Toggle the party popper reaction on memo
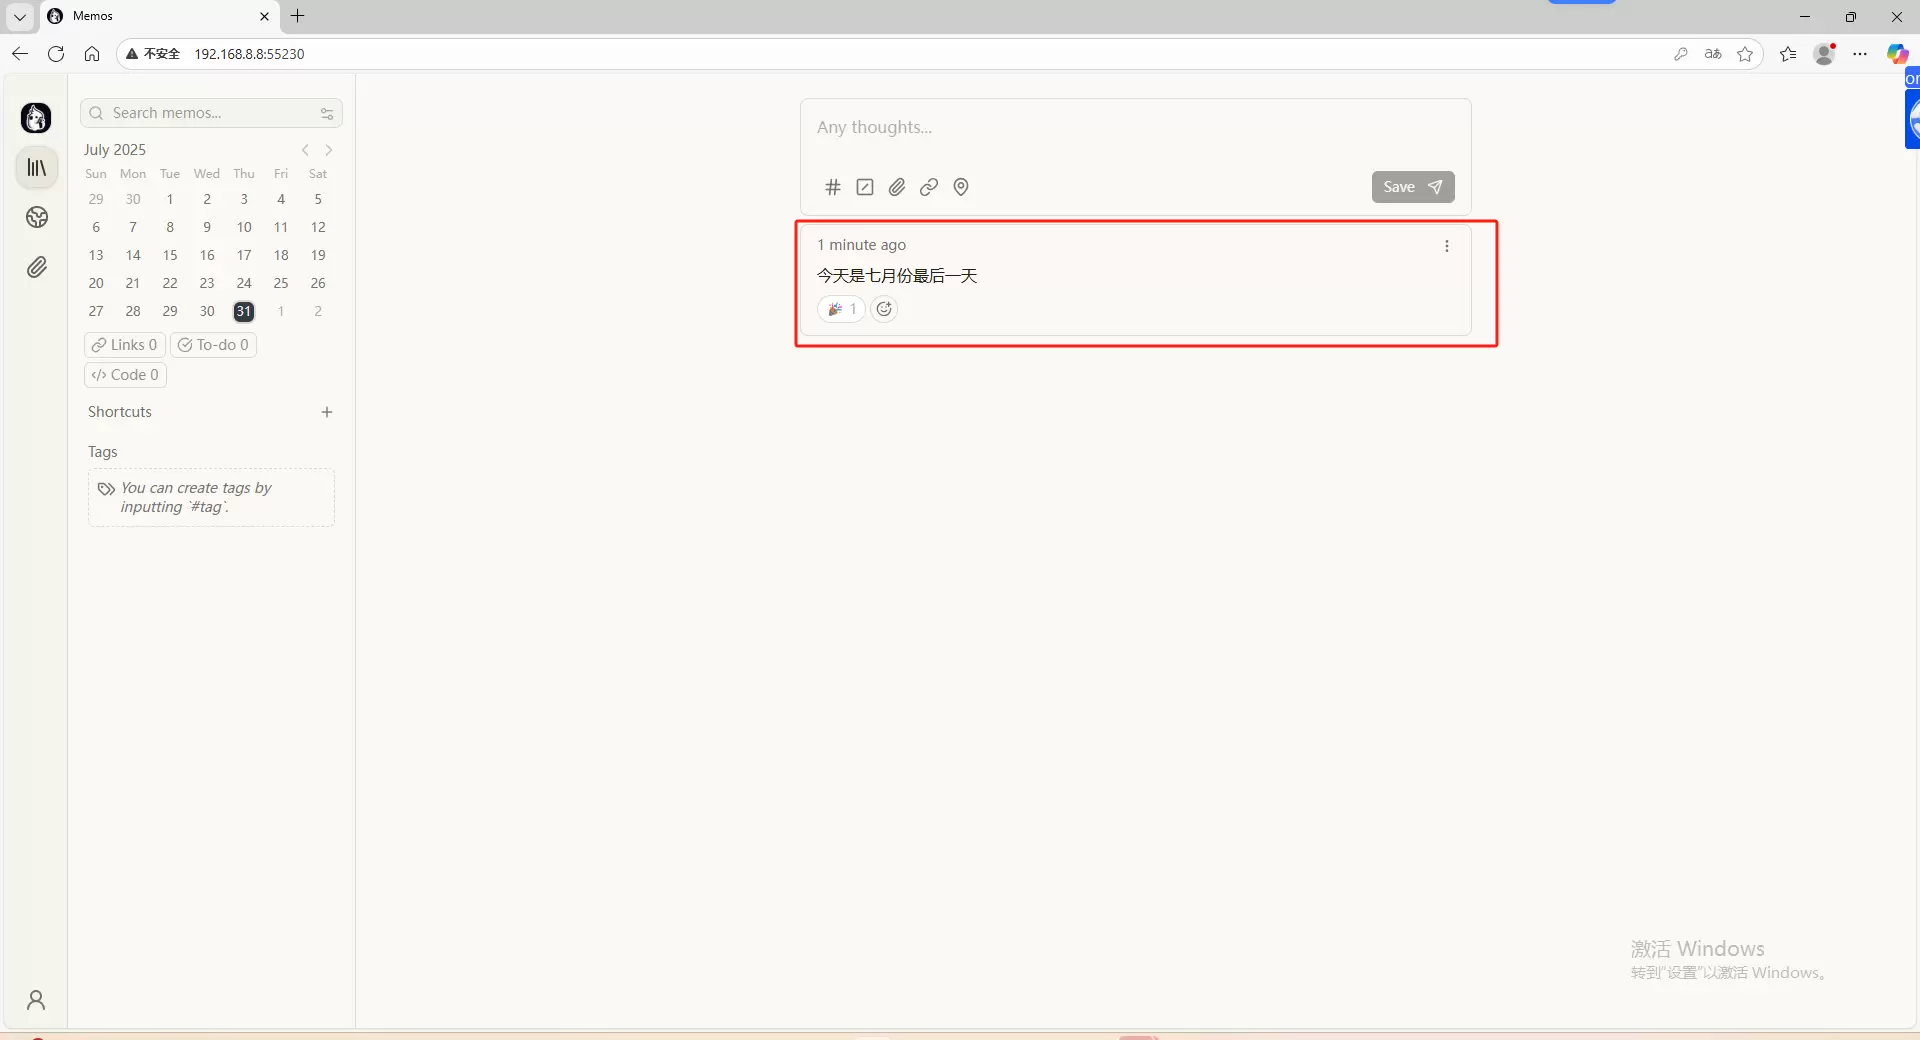Screen dimensions: 1920x1040 pos(841,309)
